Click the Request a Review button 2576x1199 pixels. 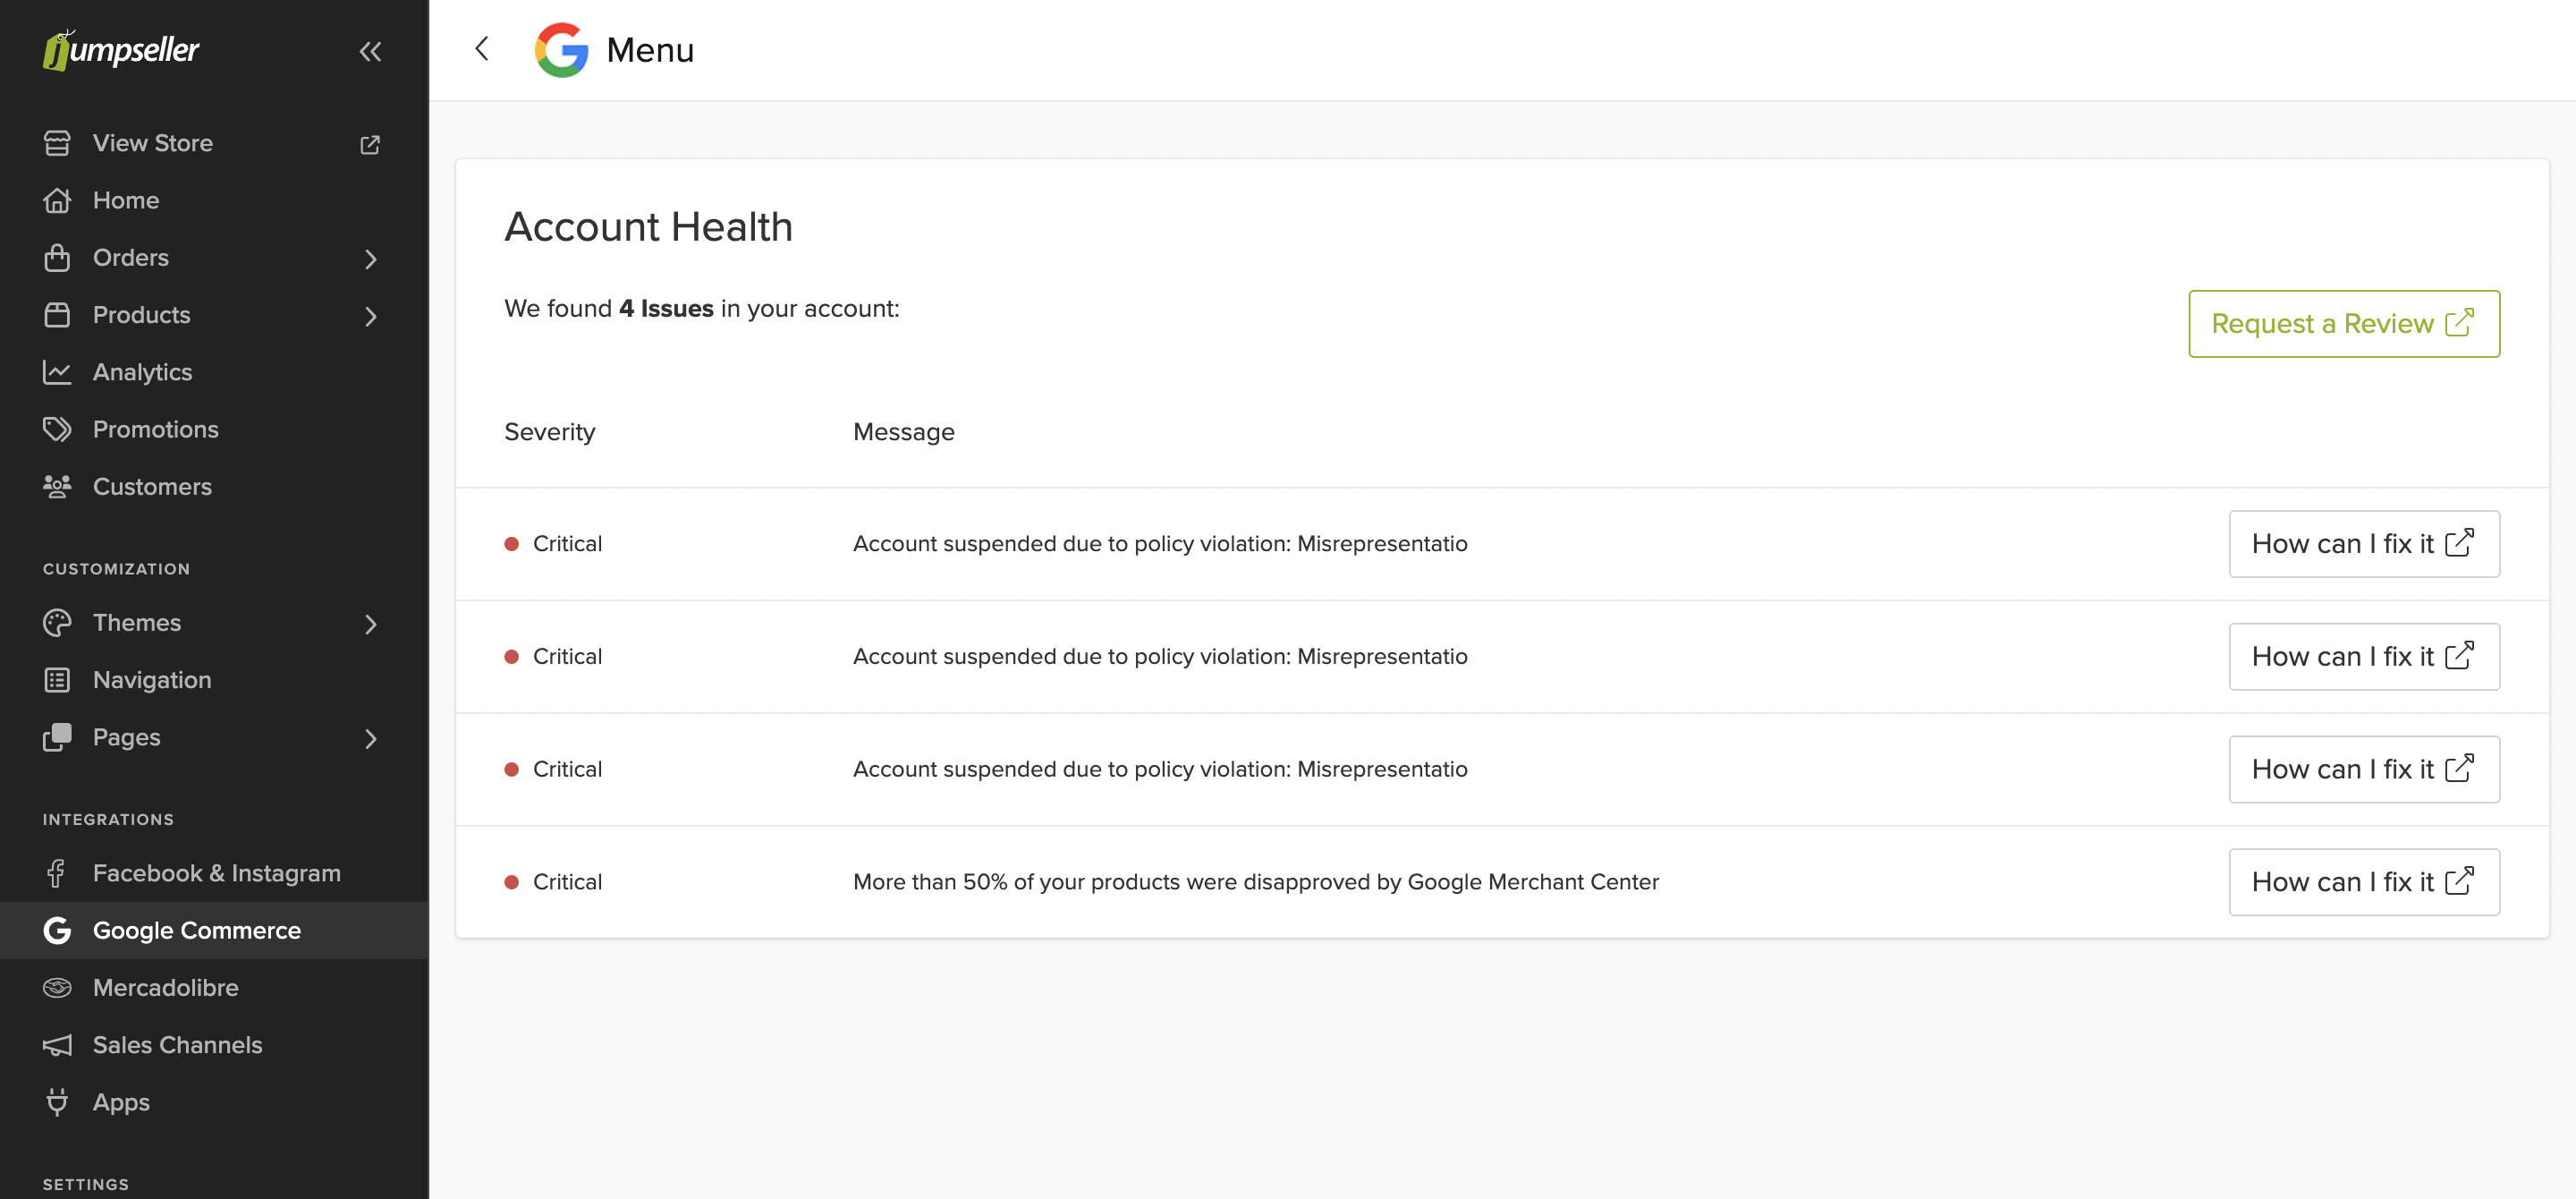click(2343, 324)
